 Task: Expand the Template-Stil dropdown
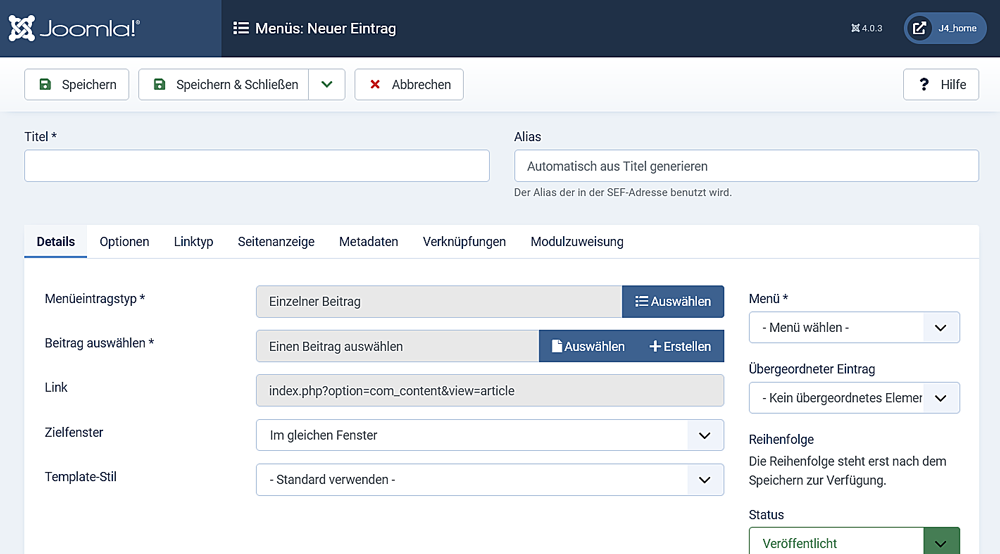click(489, 480)
